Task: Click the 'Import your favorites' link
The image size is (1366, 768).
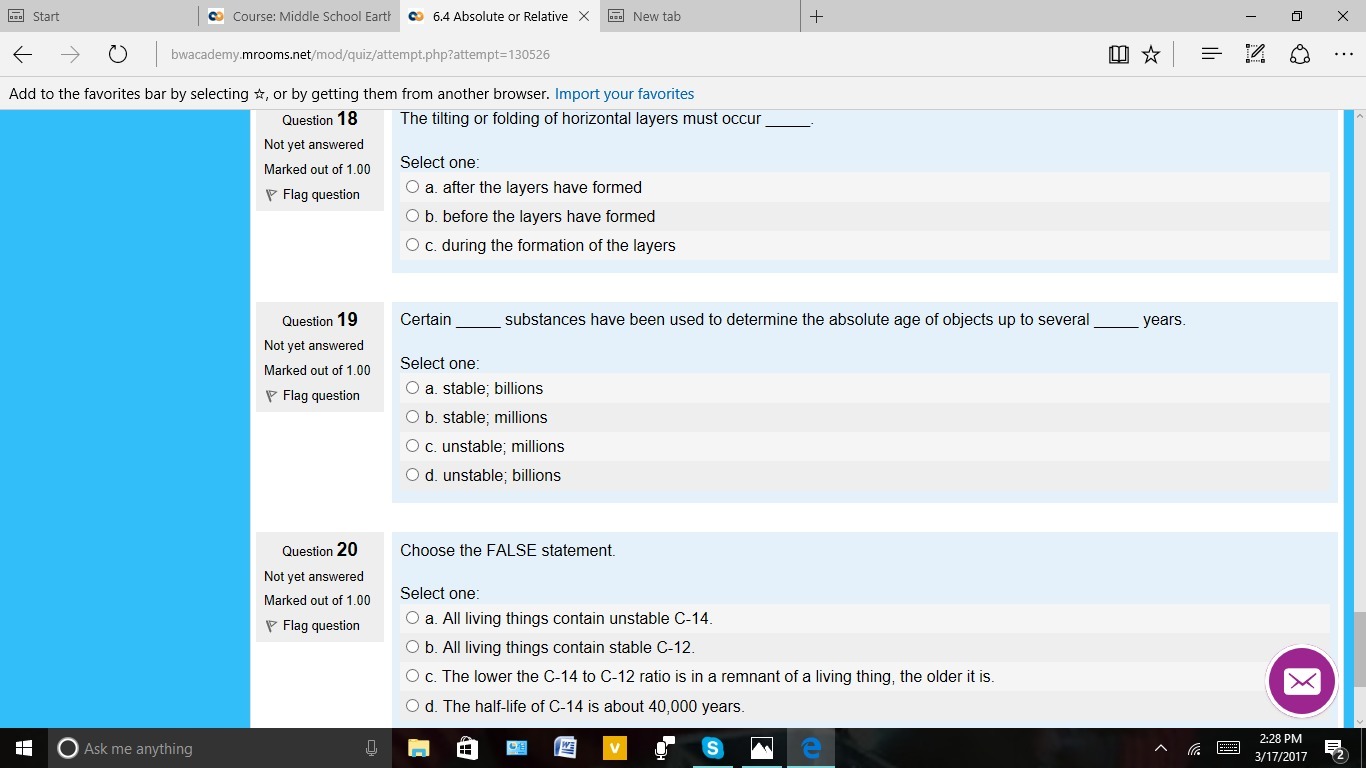Action: pyautogui.click(x=624, y=94)
